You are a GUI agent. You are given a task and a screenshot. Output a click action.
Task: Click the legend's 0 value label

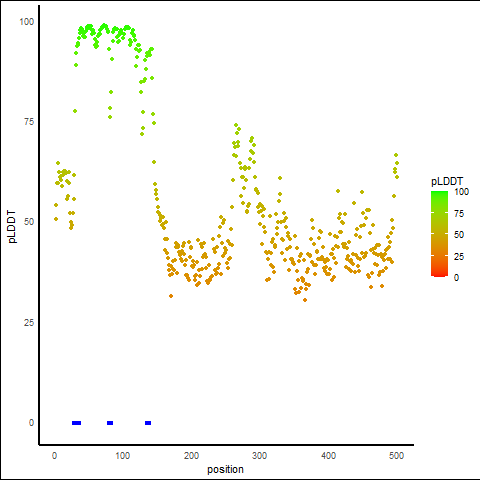pyautogui.click(x=457, y=277)
